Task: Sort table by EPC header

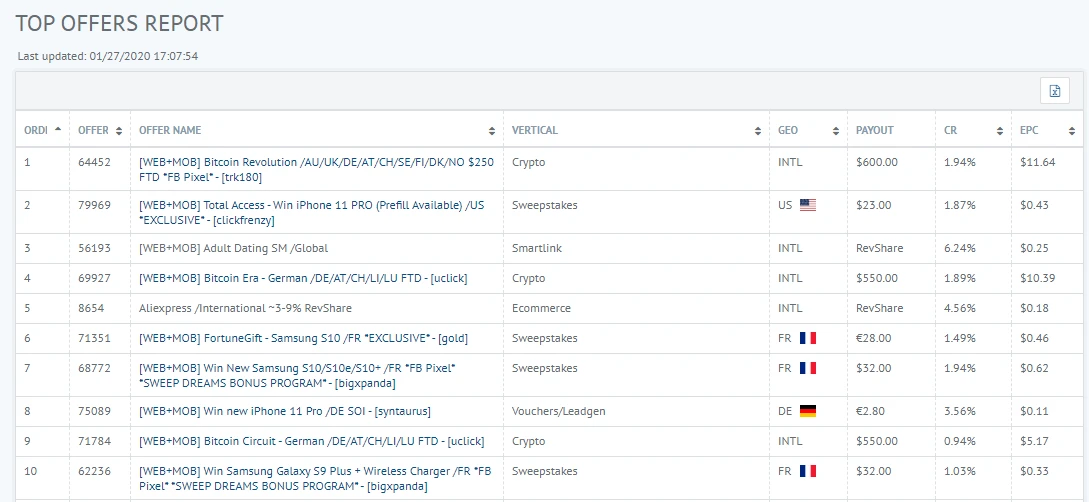Action: coord(1047,130)
